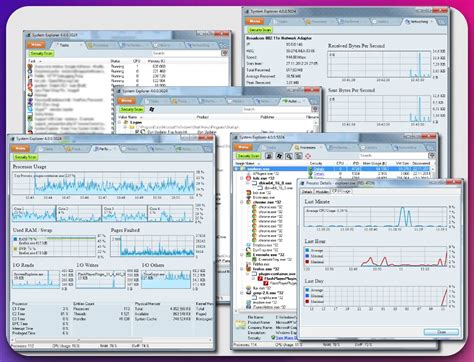Sort by Publisher column in Autoruns window
The height and width of the screenshot is (362, 474).
coord(267,117)
